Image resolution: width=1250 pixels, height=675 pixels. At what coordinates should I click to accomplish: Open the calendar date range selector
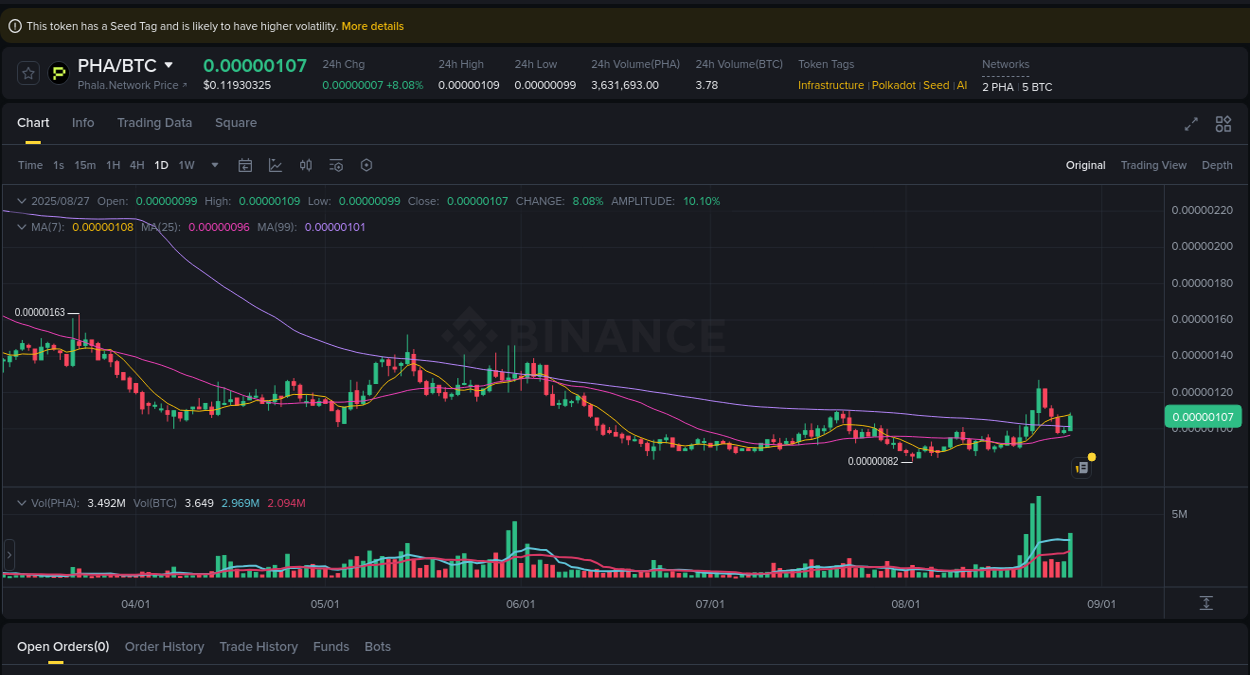click(245, 165)
